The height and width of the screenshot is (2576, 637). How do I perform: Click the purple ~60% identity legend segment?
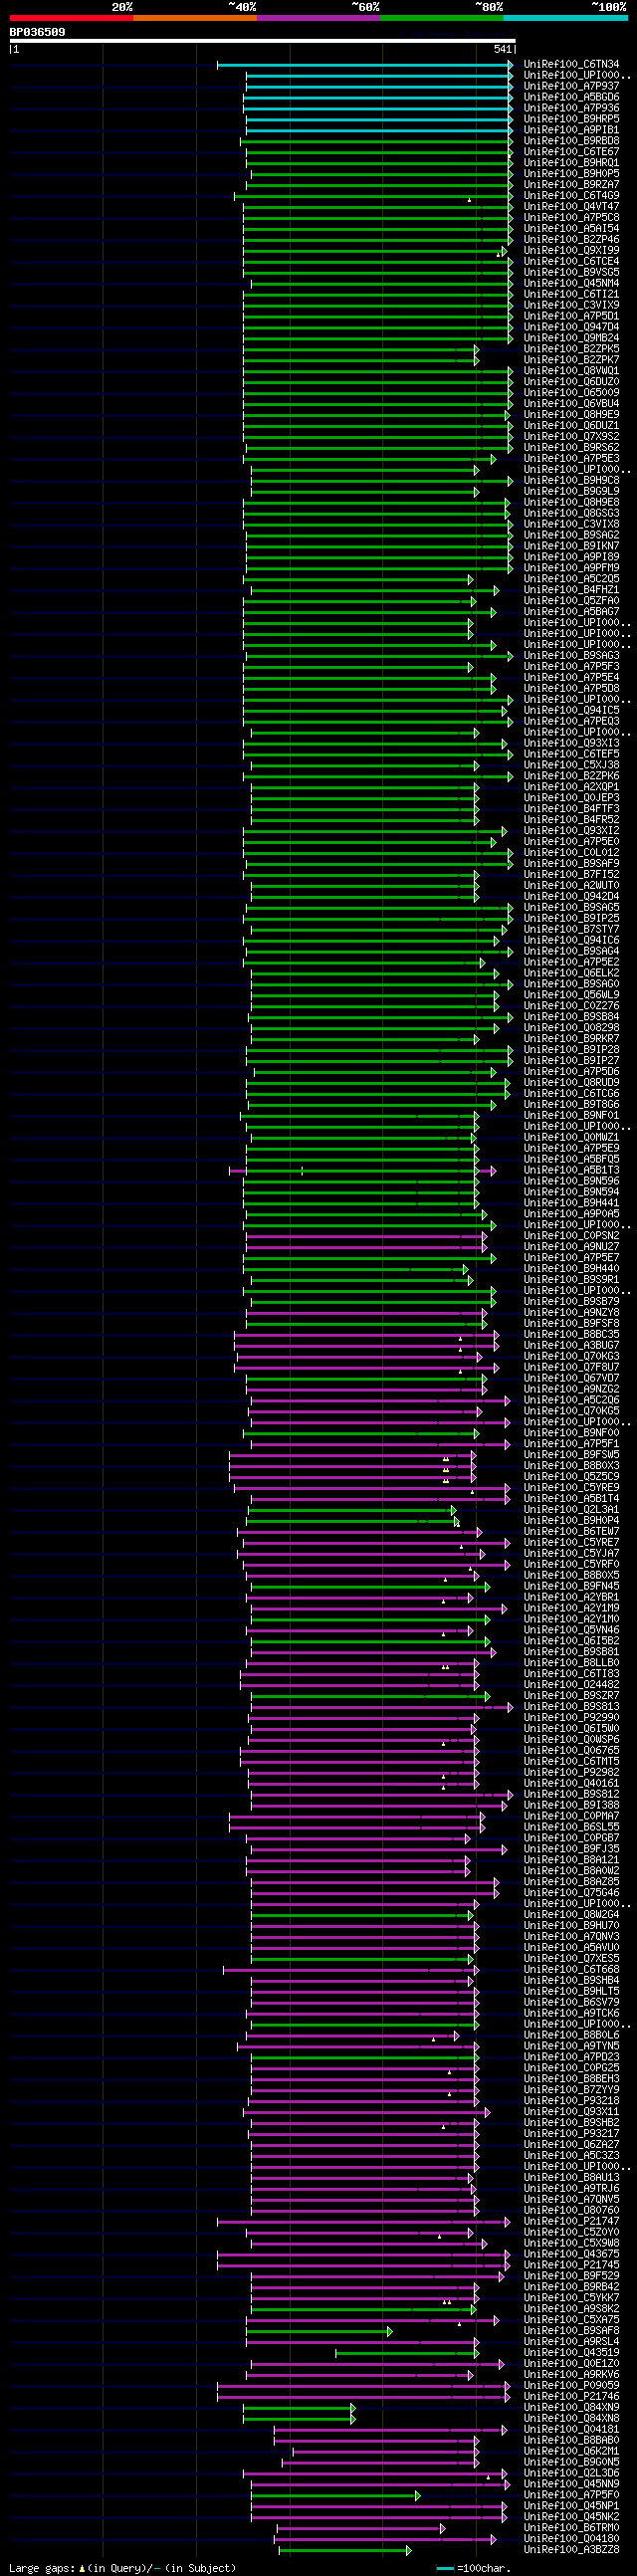pyautogui.click(x=318, y=18)
